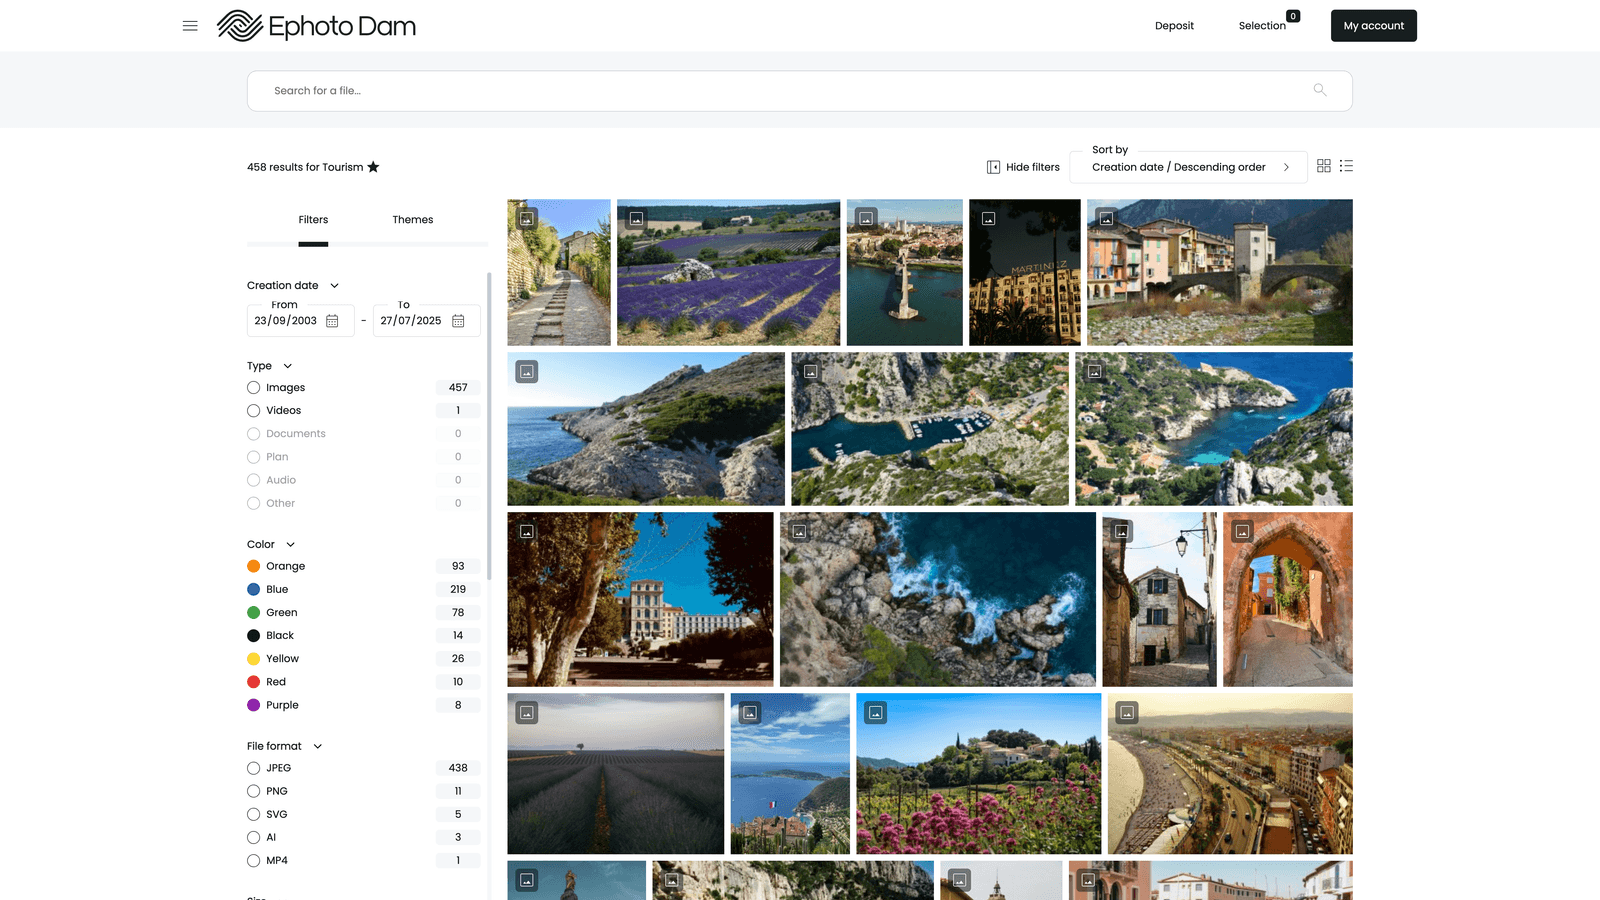Select the hilltop village pink flowers photo icon

(875, 712)
